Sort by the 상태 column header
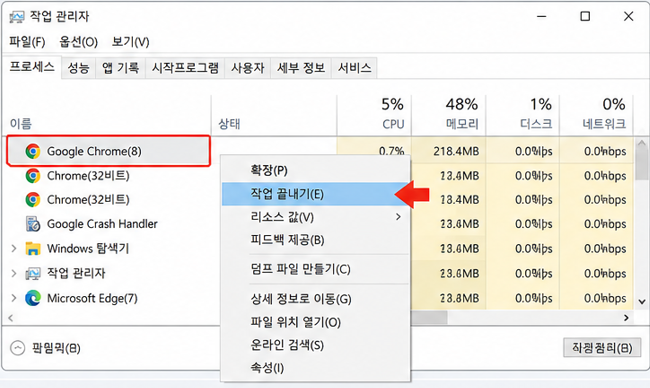 229,124
